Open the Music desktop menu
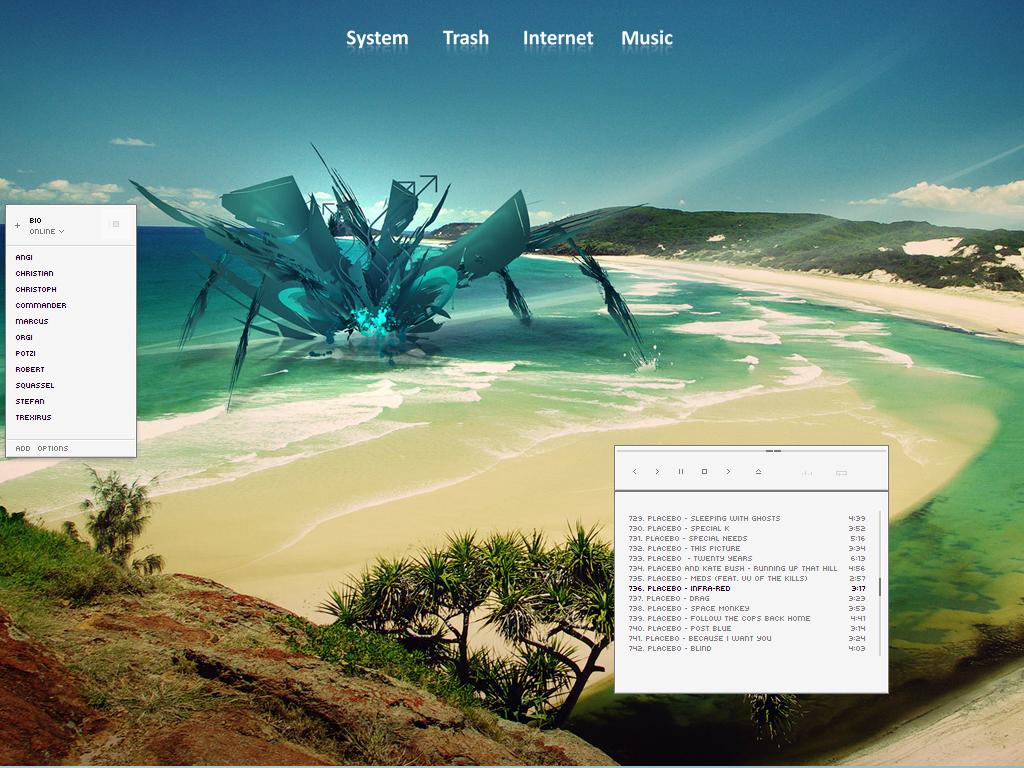 click(647, 38)
